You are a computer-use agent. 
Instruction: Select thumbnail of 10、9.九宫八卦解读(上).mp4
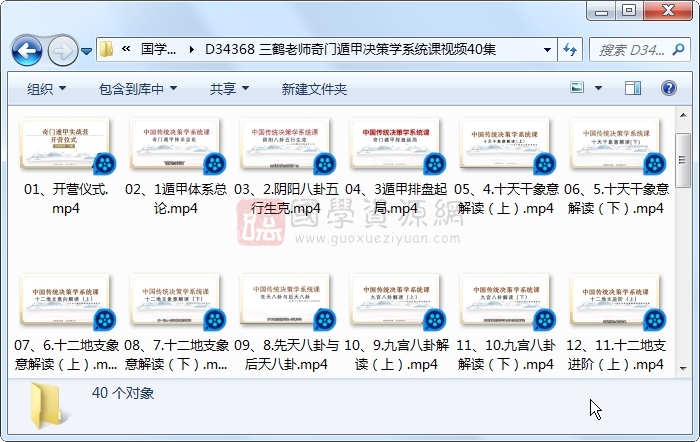coord(395,299)
